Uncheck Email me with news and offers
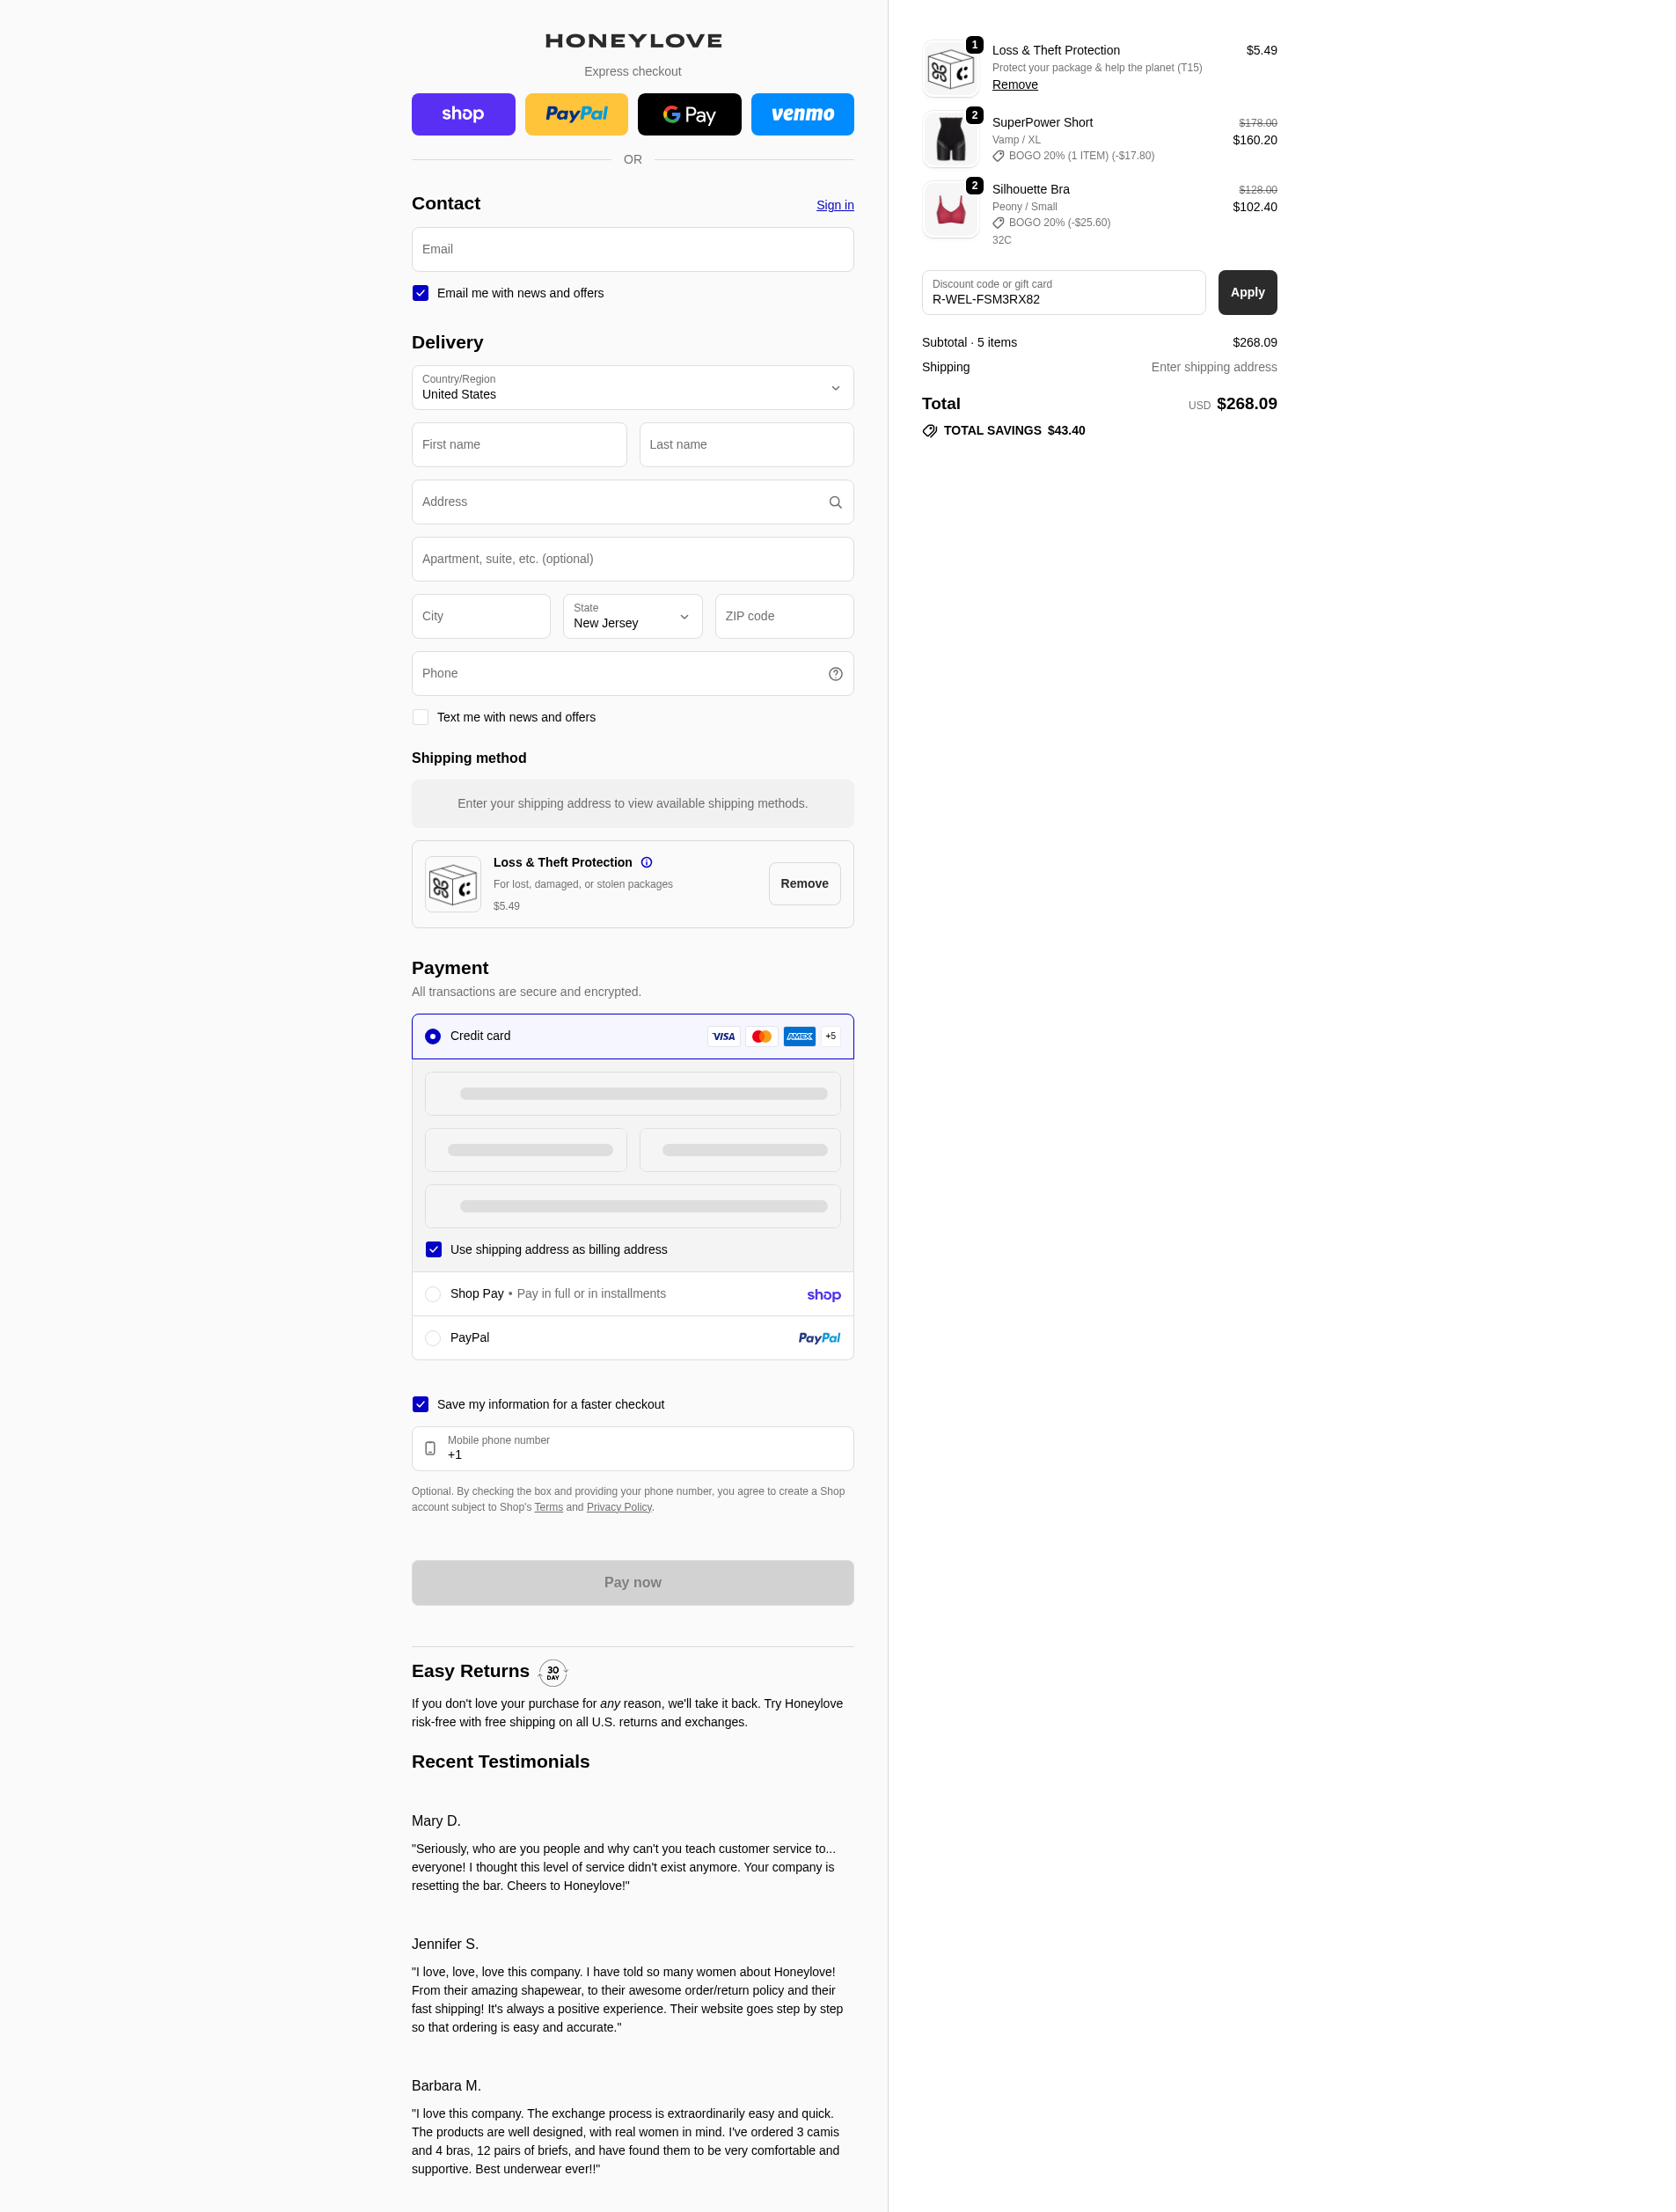This screenshot has height=2212, width=1676. coord(421,293)
